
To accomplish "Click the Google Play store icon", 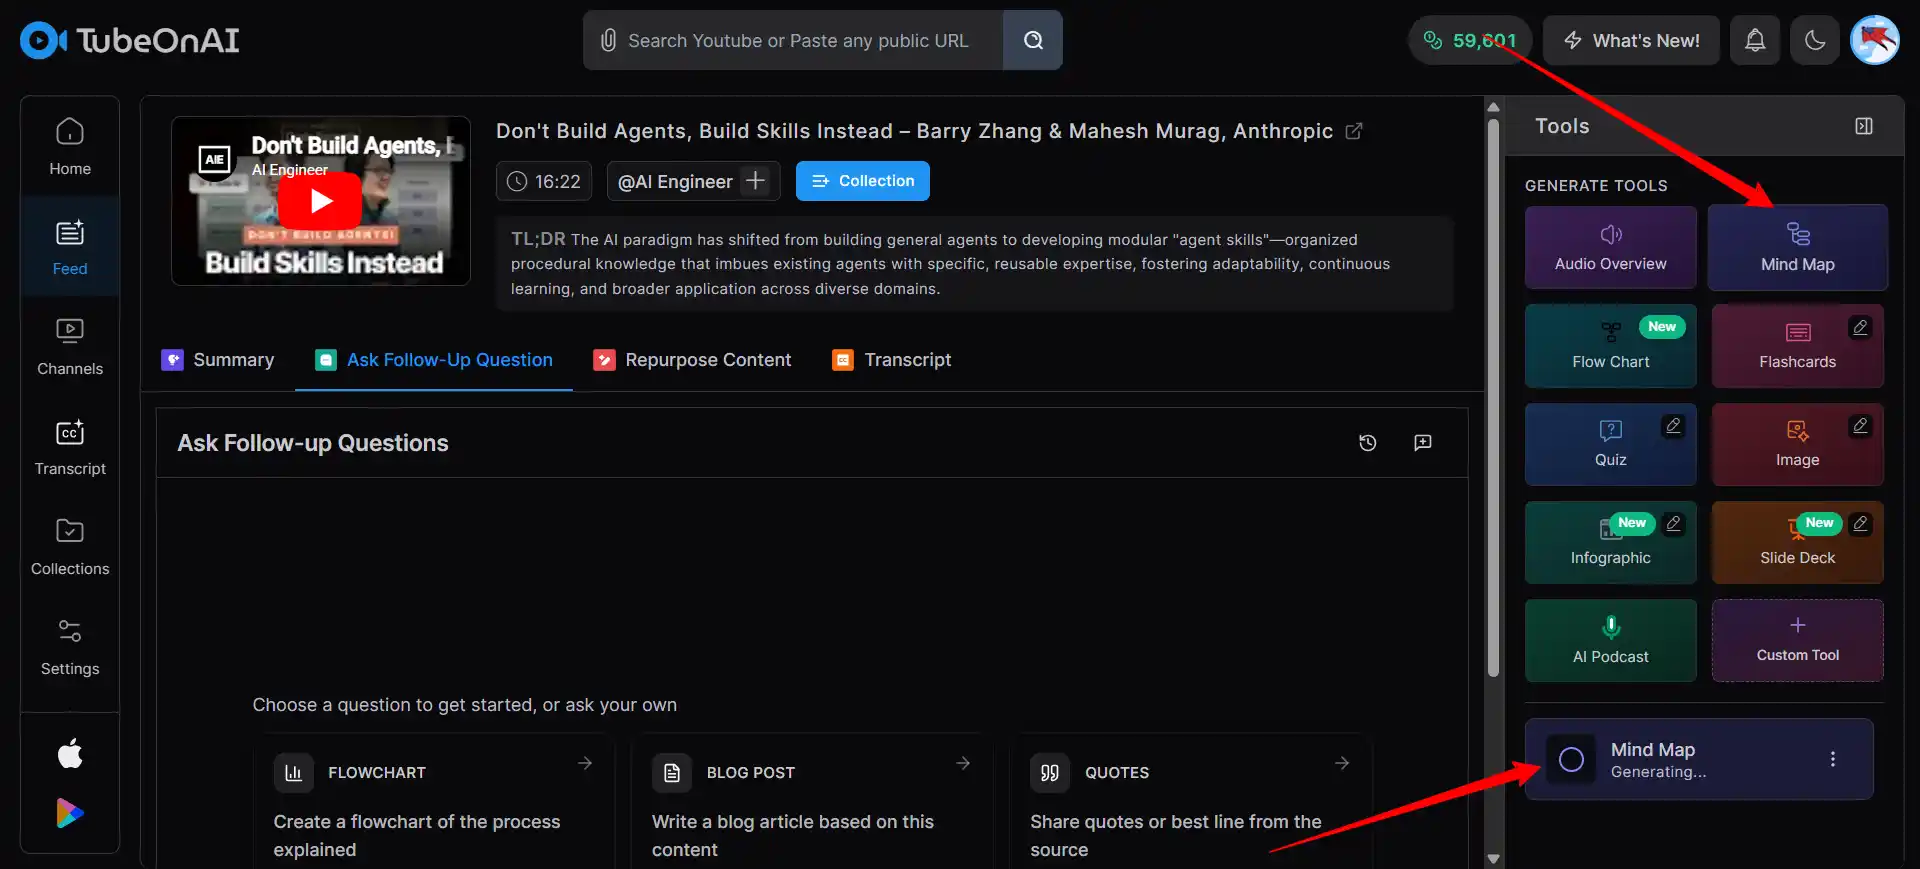I will (70, 813).
